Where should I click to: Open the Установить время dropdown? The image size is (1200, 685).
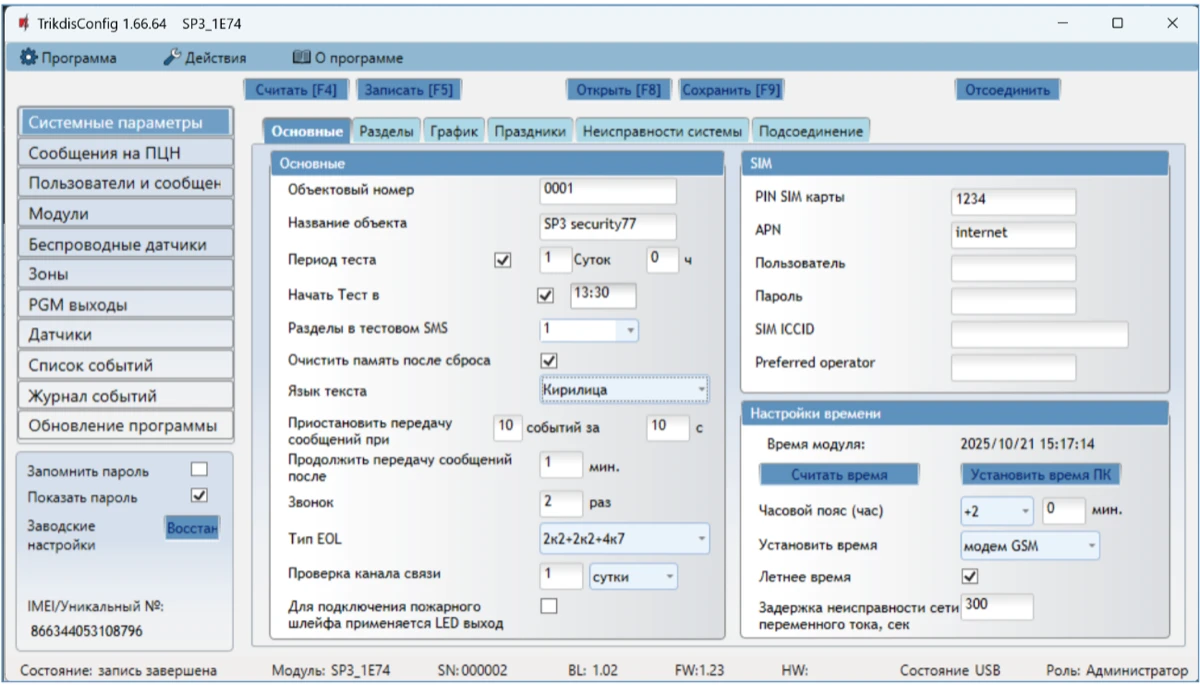(x=1029, y=546)
